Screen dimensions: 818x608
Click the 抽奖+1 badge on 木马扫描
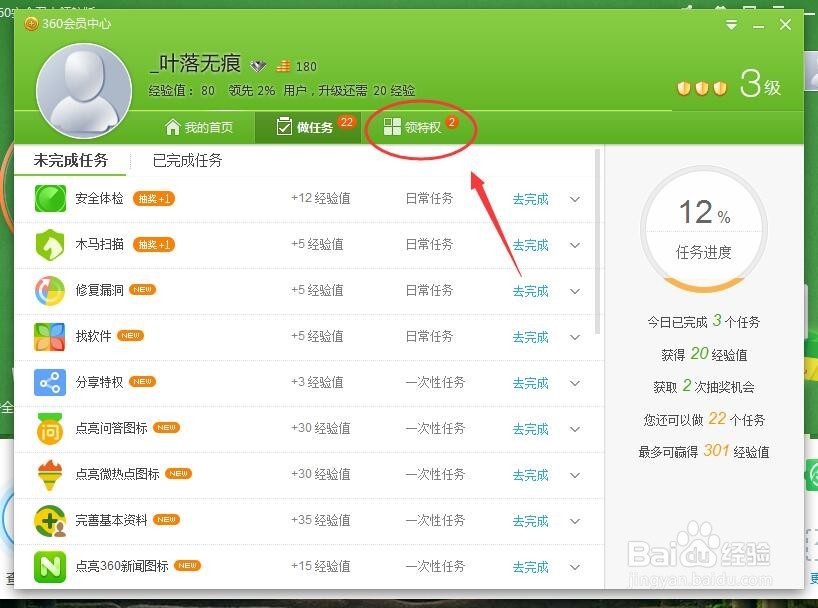pyautogui.click(x=154, y=245)
